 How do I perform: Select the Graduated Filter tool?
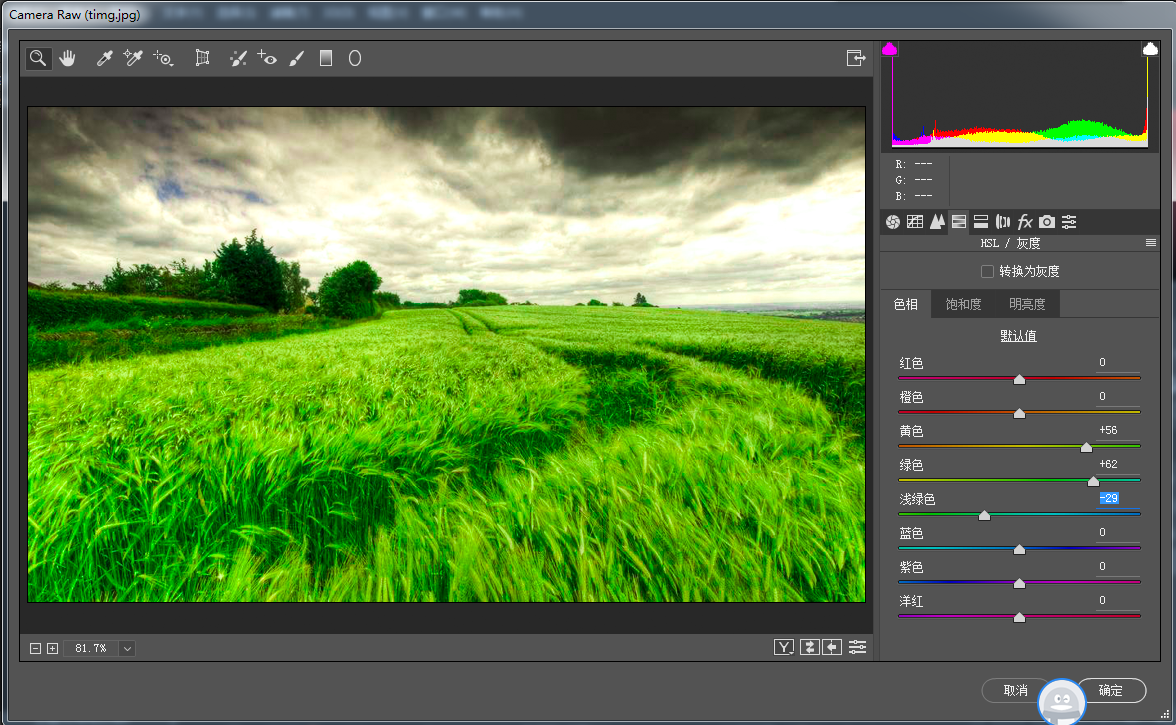326,58
